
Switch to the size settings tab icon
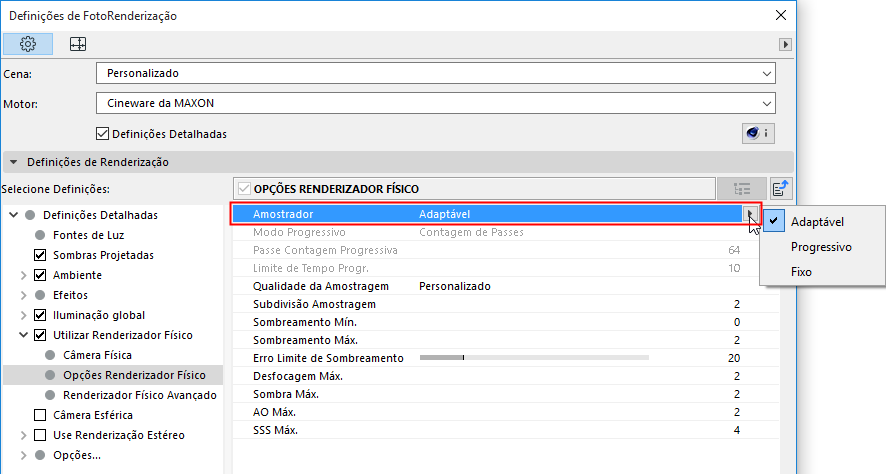[78, 44]
